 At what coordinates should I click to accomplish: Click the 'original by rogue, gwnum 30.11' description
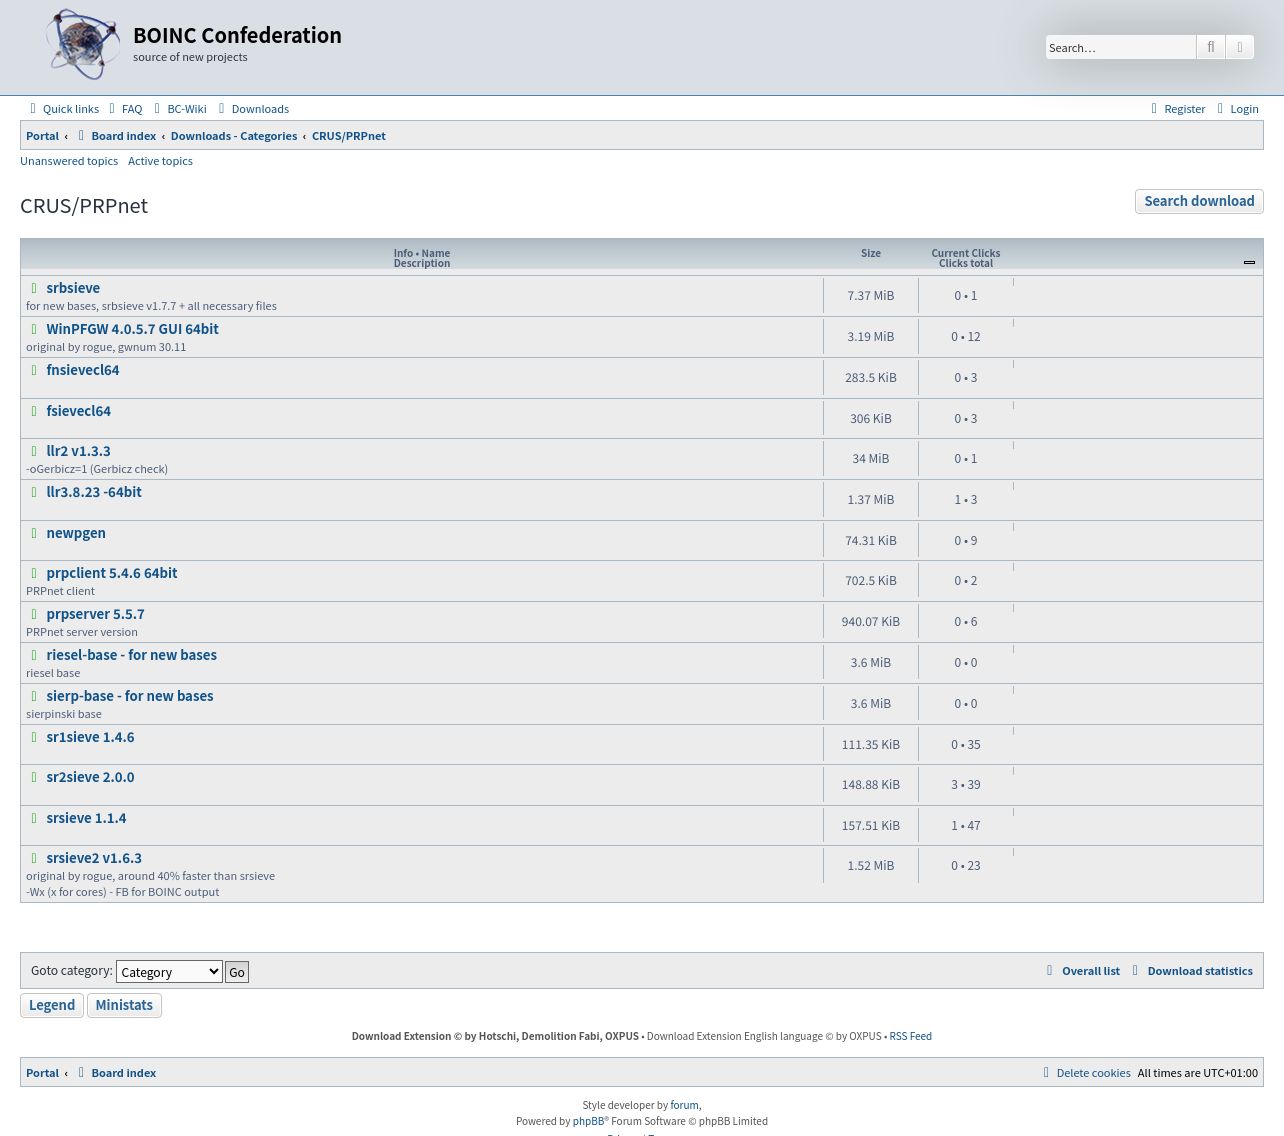[x=106, y=347]
